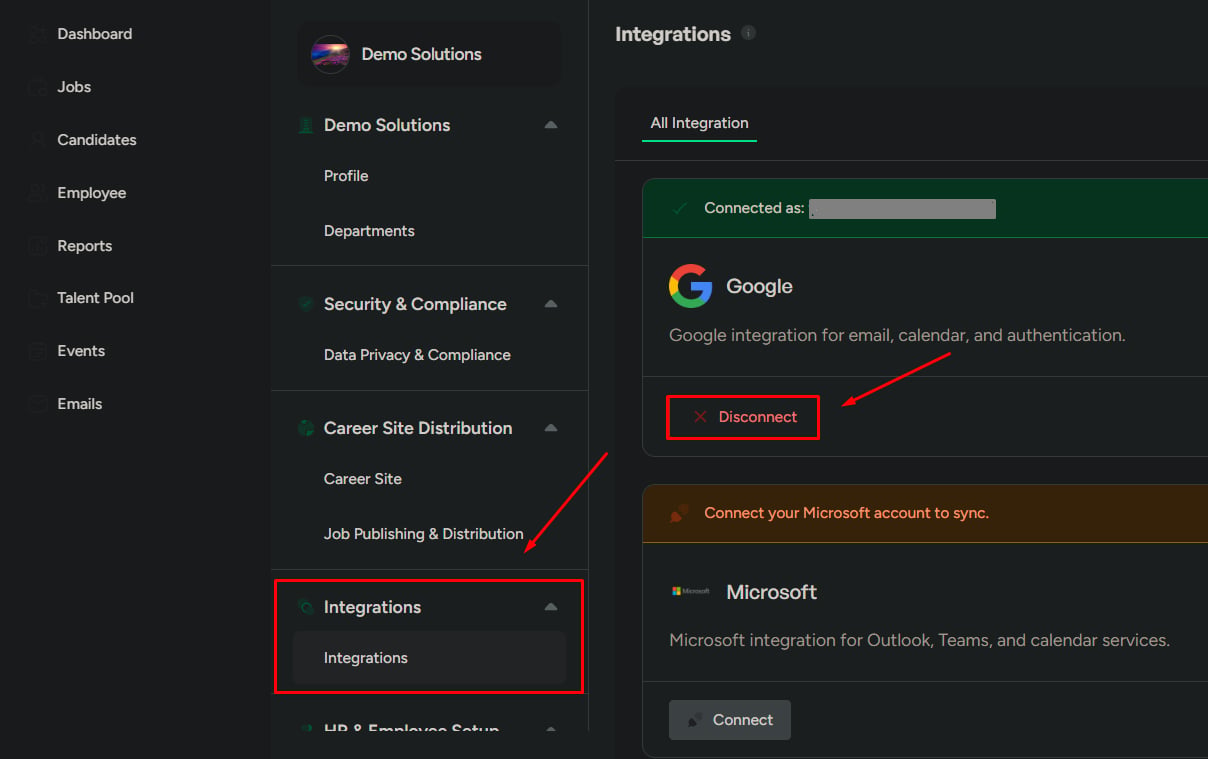Viewport: 1208px width, 759px height.
Task: Go to Candidates in the left navigation
Action: (x=97, y=140)
